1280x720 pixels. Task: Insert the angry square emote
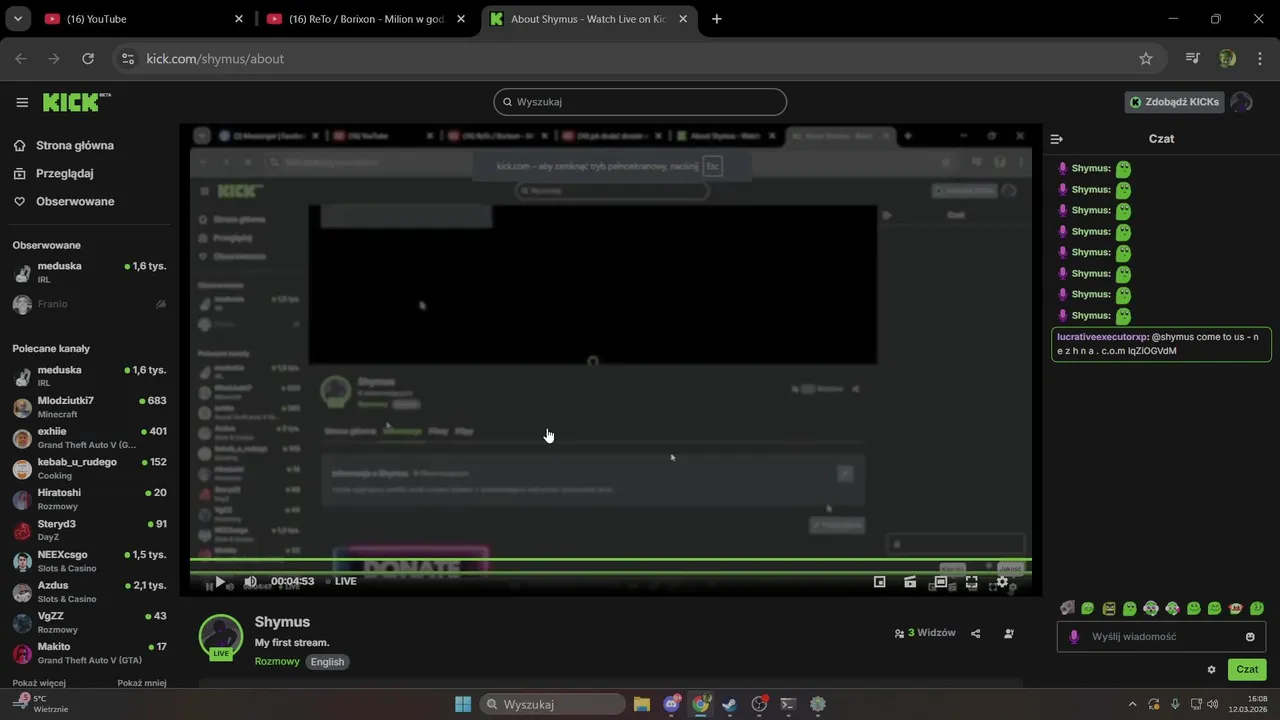pyautogui.click(x=1109, y=608)
